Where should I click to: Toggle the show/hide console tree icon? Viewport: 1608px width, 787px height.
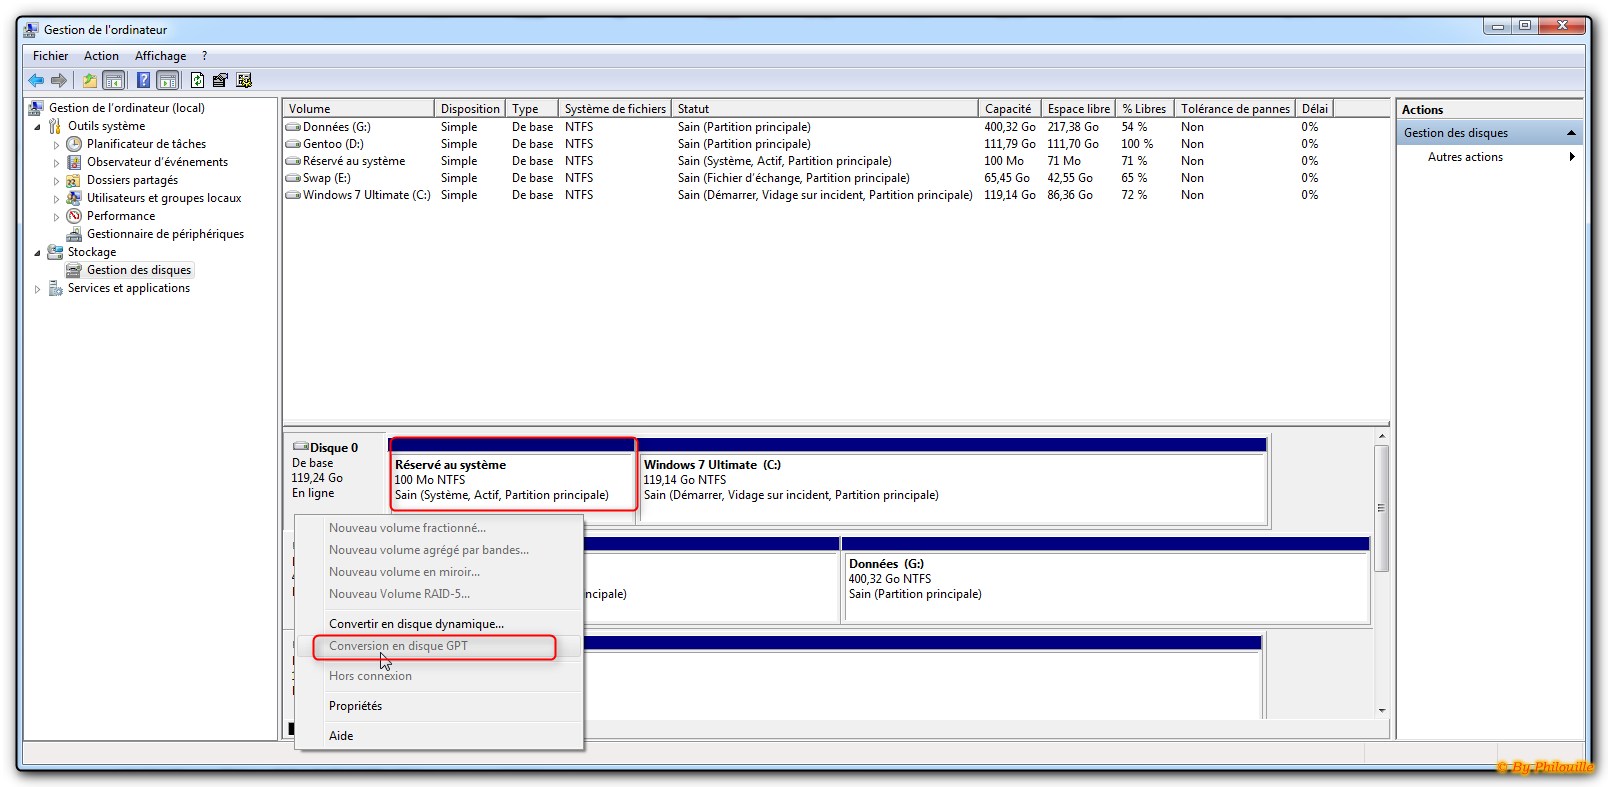point(114,80)
